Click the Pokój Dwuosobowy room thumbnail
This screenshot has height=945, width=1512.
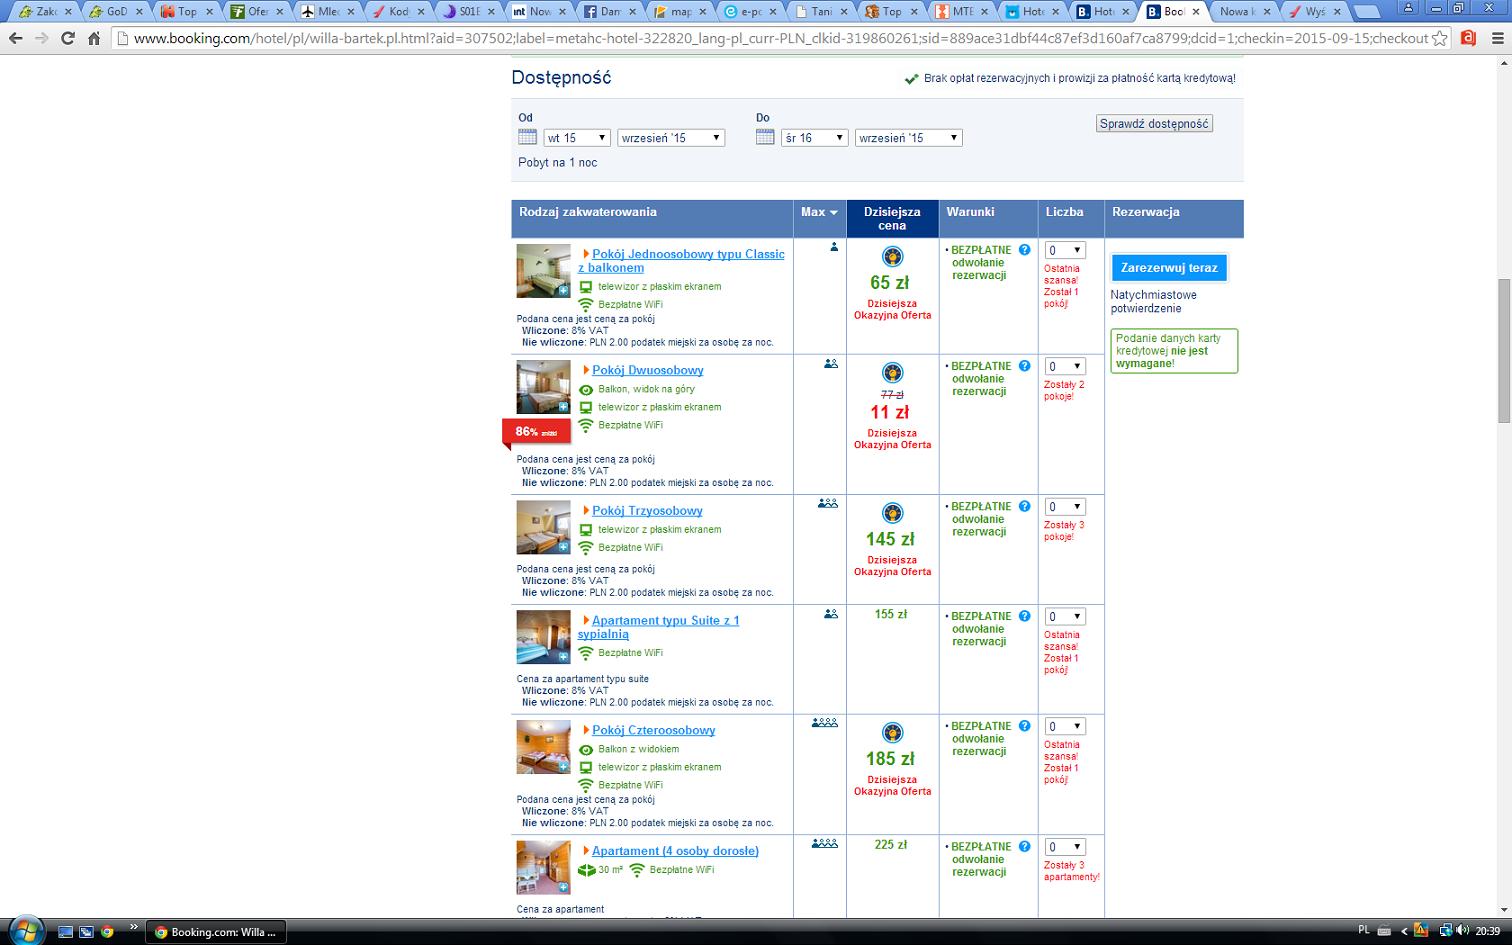point(543,387)
